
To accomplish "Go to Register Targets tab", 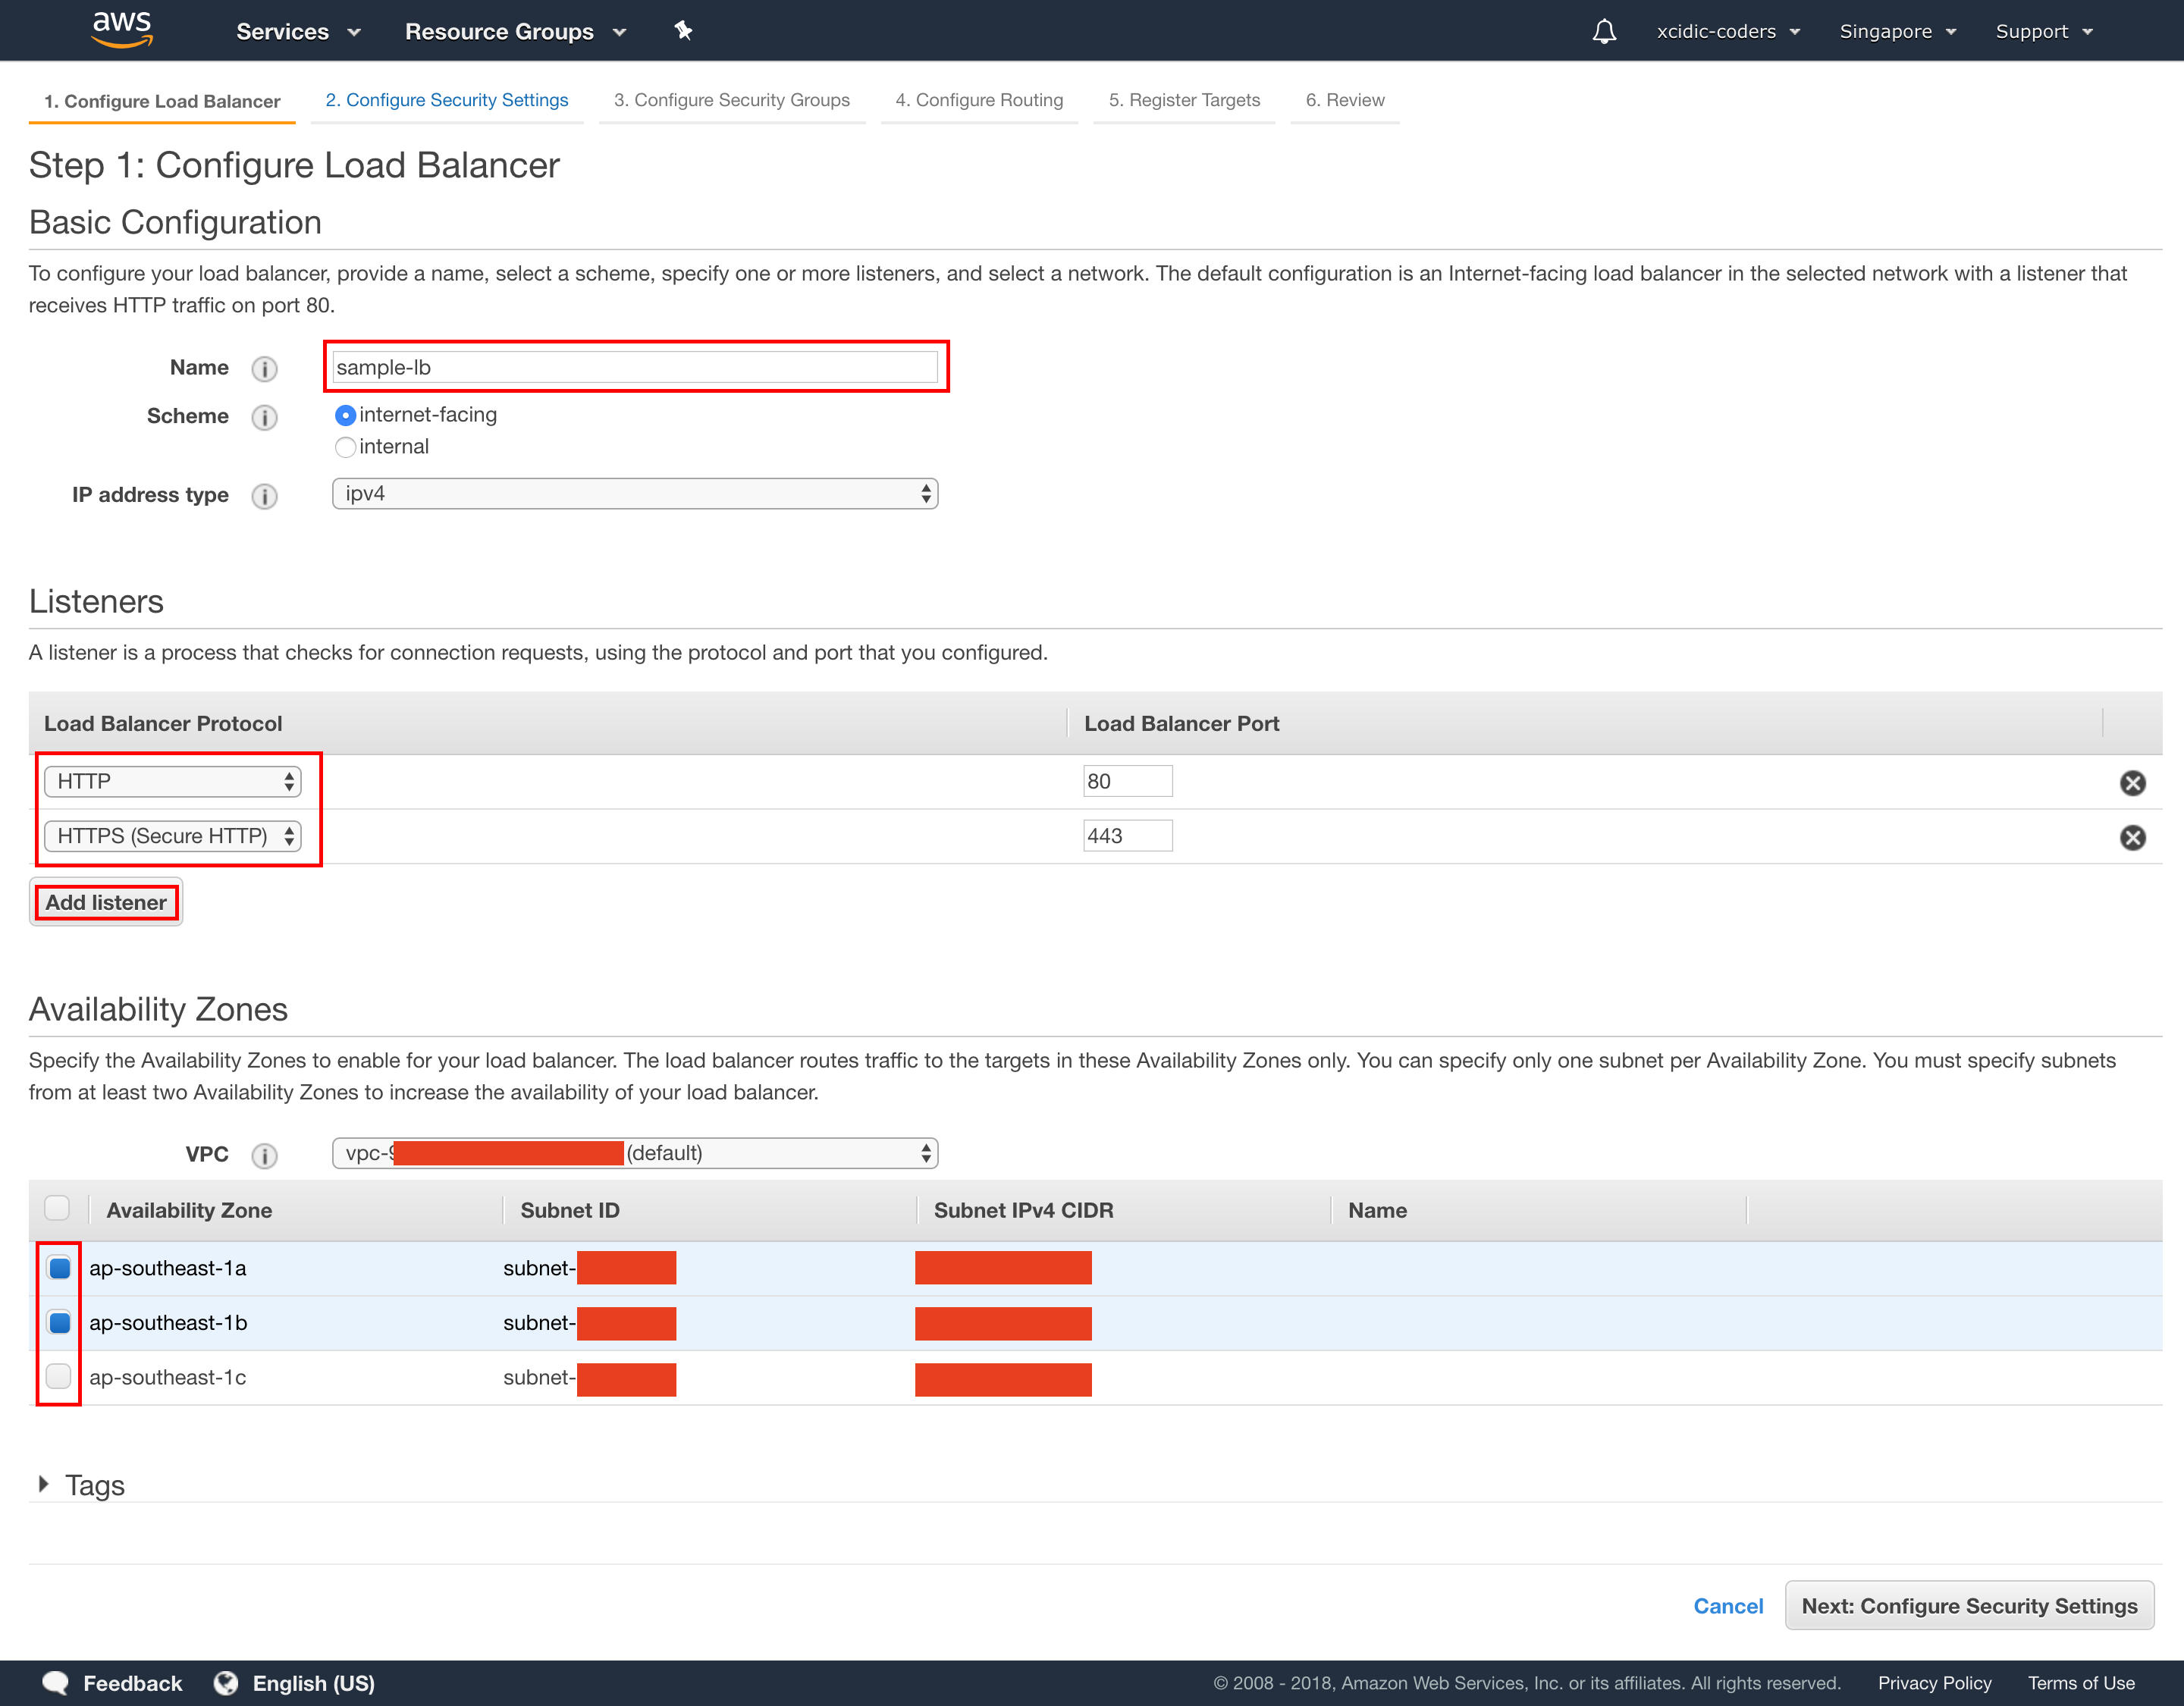I will [1184, 100].
